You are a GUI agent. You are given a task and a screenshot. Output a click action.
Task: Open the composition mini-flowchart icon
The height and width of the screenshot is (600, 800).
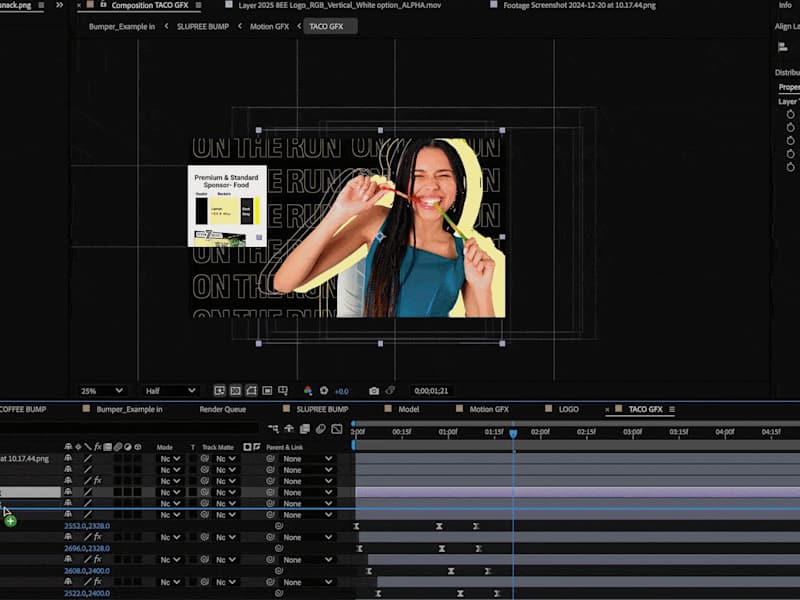pyautogui.click(x=273, y=429)
